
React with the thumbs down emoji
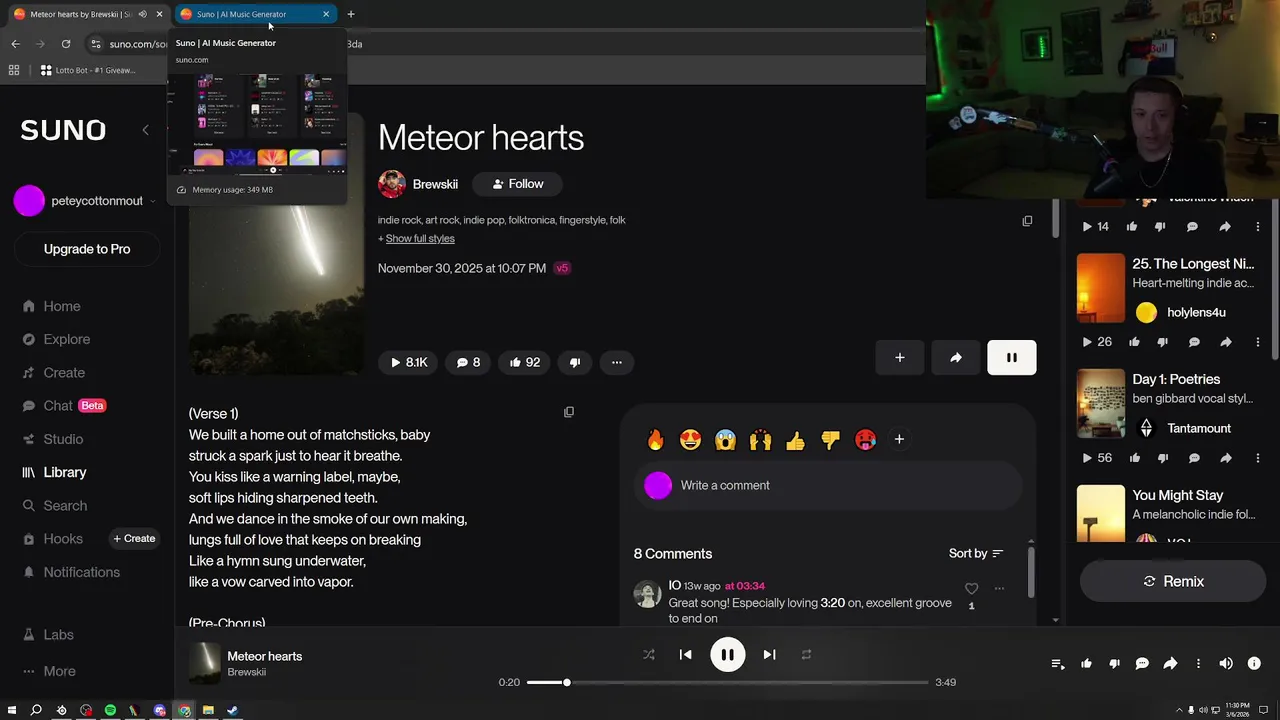[x=830, y=439]
